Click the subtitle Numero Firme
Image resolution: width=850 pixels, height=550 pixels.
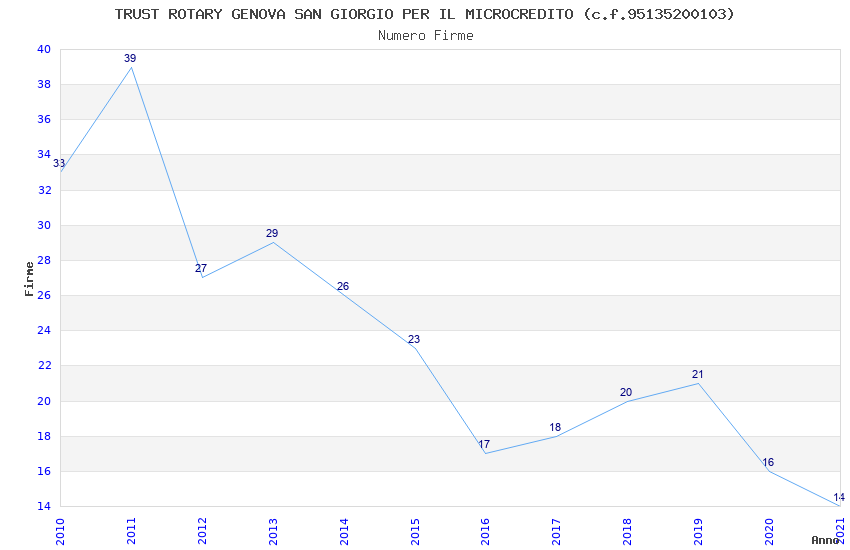[426, 36]
